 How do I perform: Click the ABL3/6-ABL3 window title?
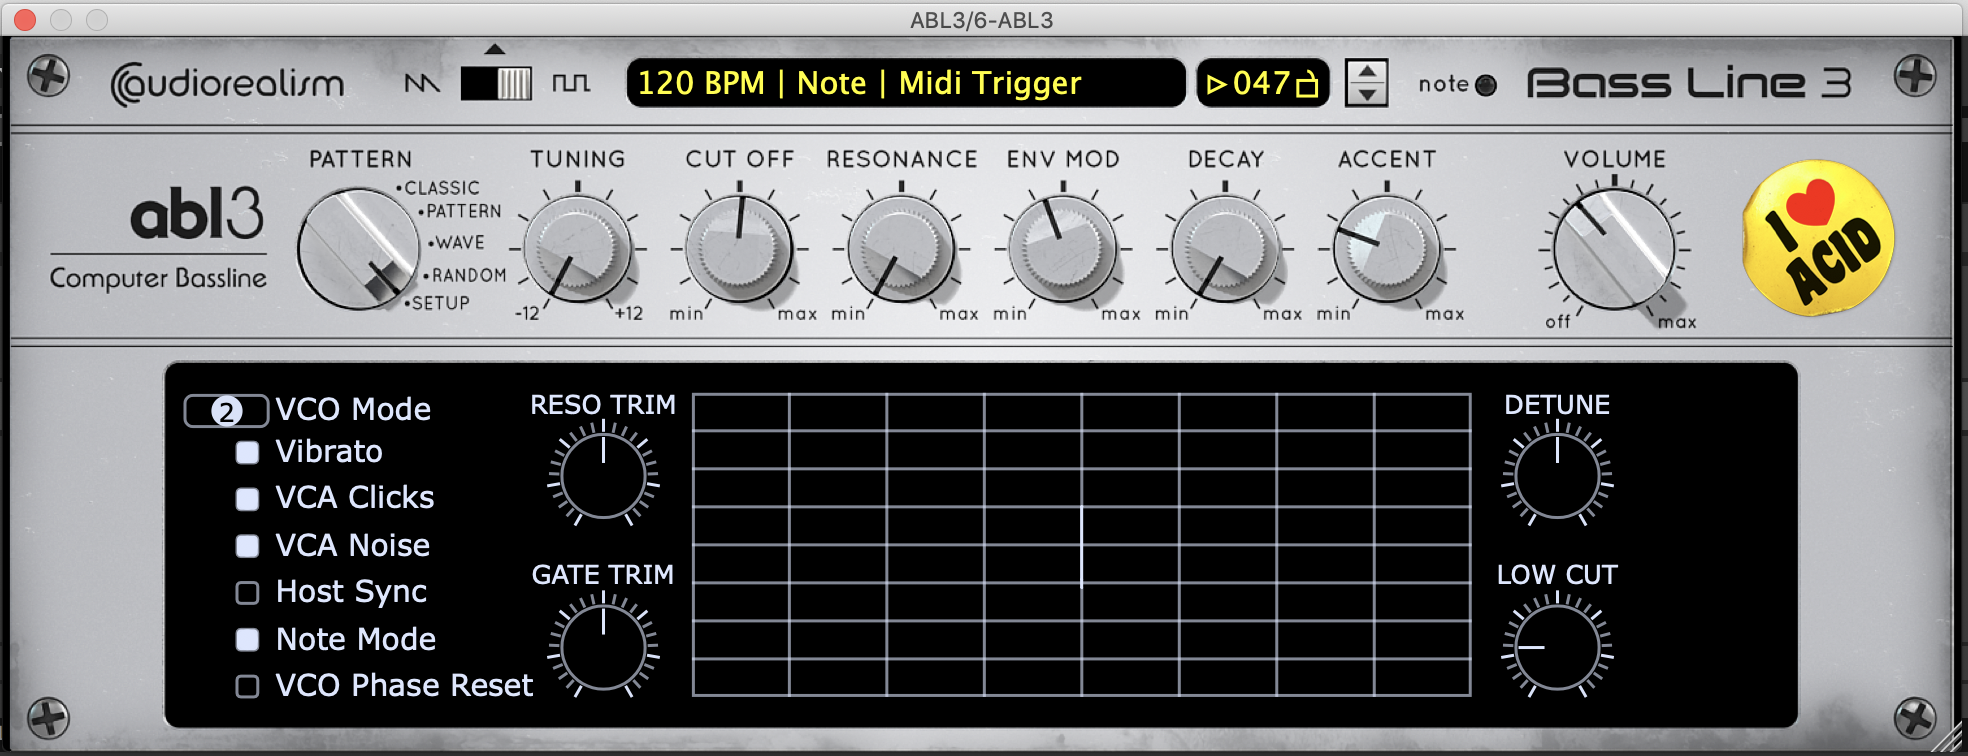coord(981,20)
